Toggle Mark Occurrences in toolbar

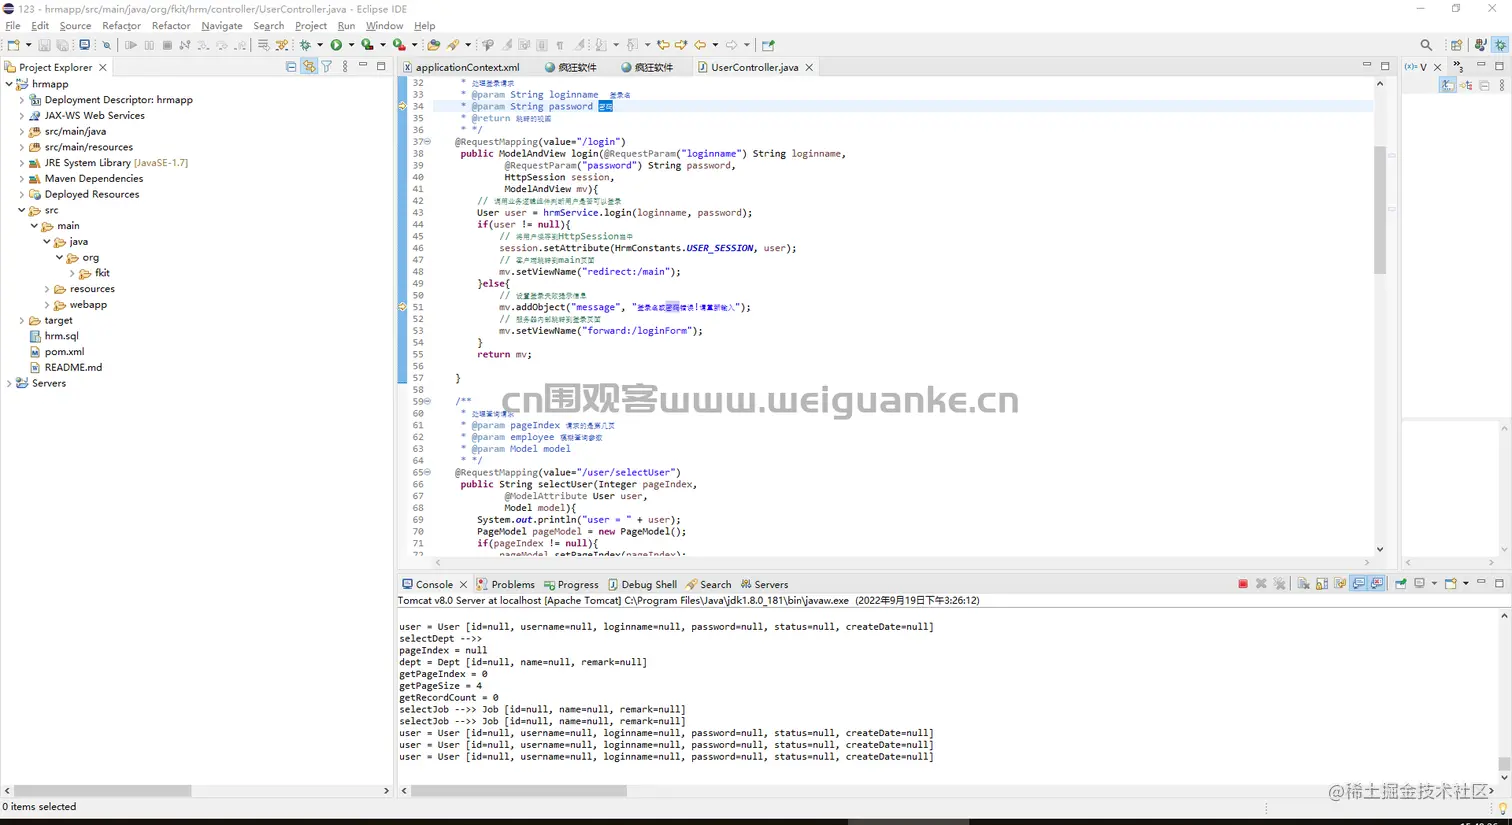pos(507,45)
